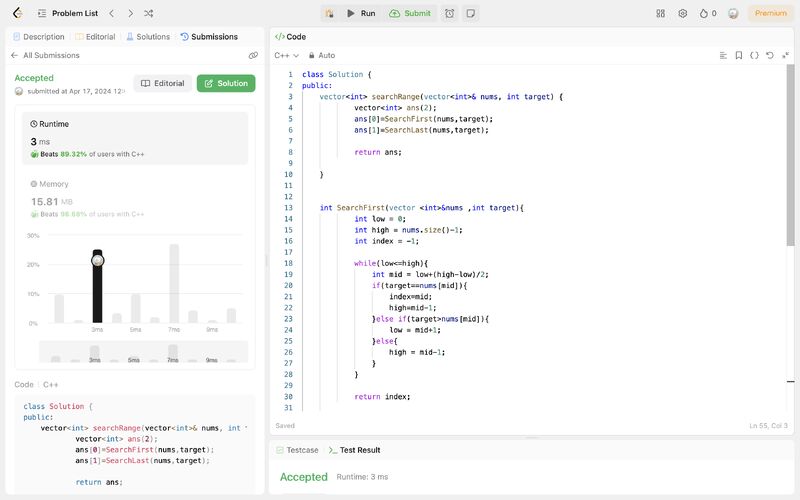Click the Editorial button under Accepted
The image size is (800, 500).
coord(162,83)
